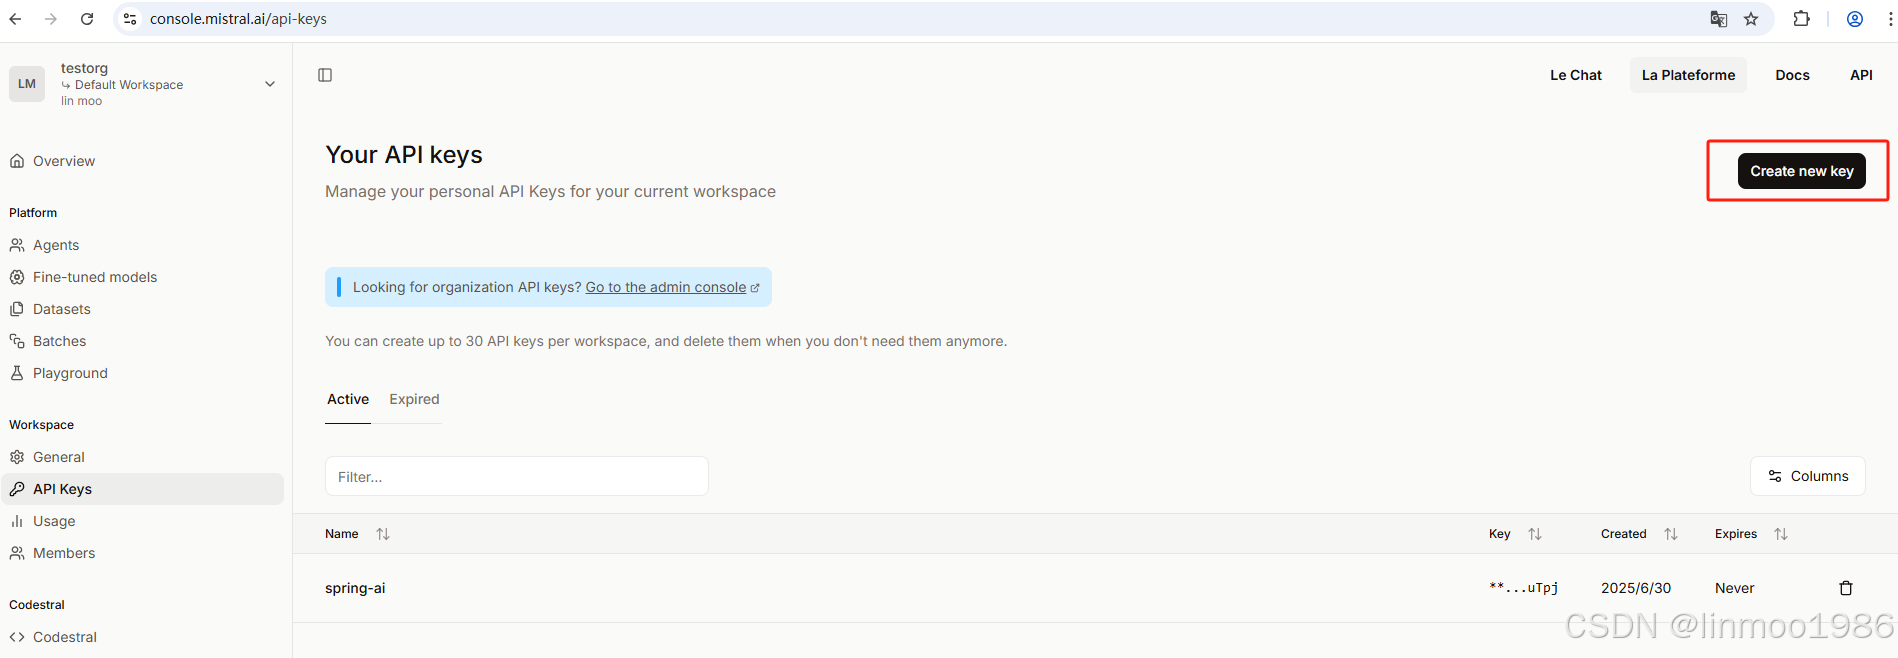This screenshot has width=1898, height=658.
Task: Click the Usage bar chart icon
Action: tap(17, 521)
